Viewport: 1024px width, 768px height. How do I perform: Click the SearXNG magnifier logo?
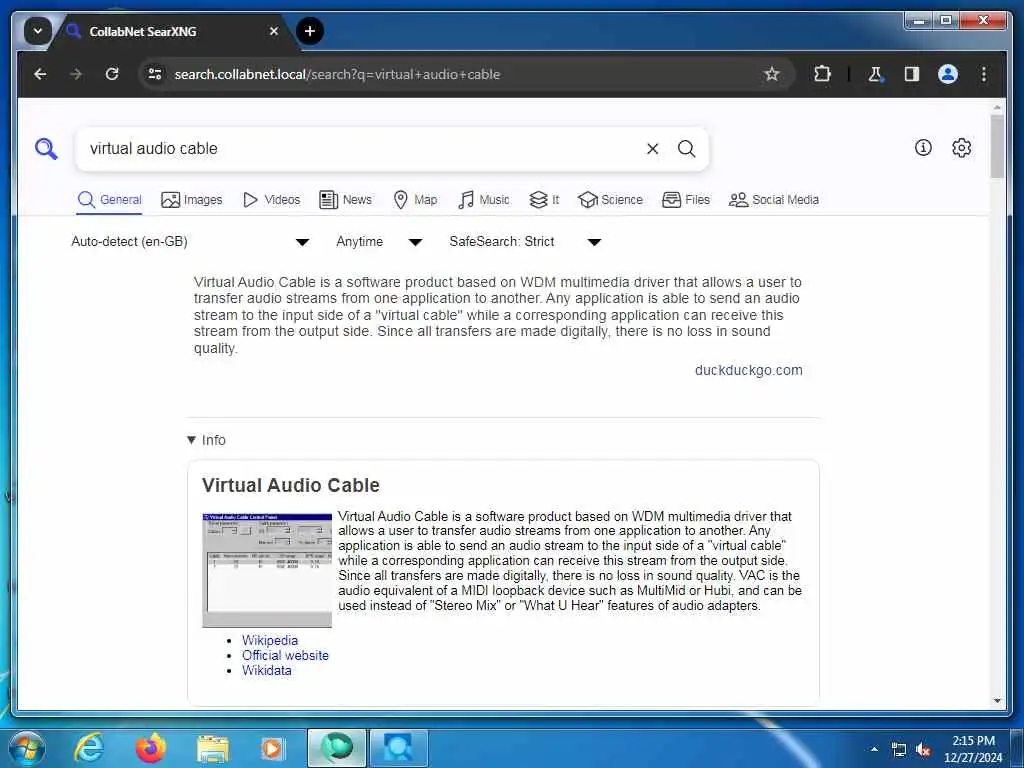point(46,149)
